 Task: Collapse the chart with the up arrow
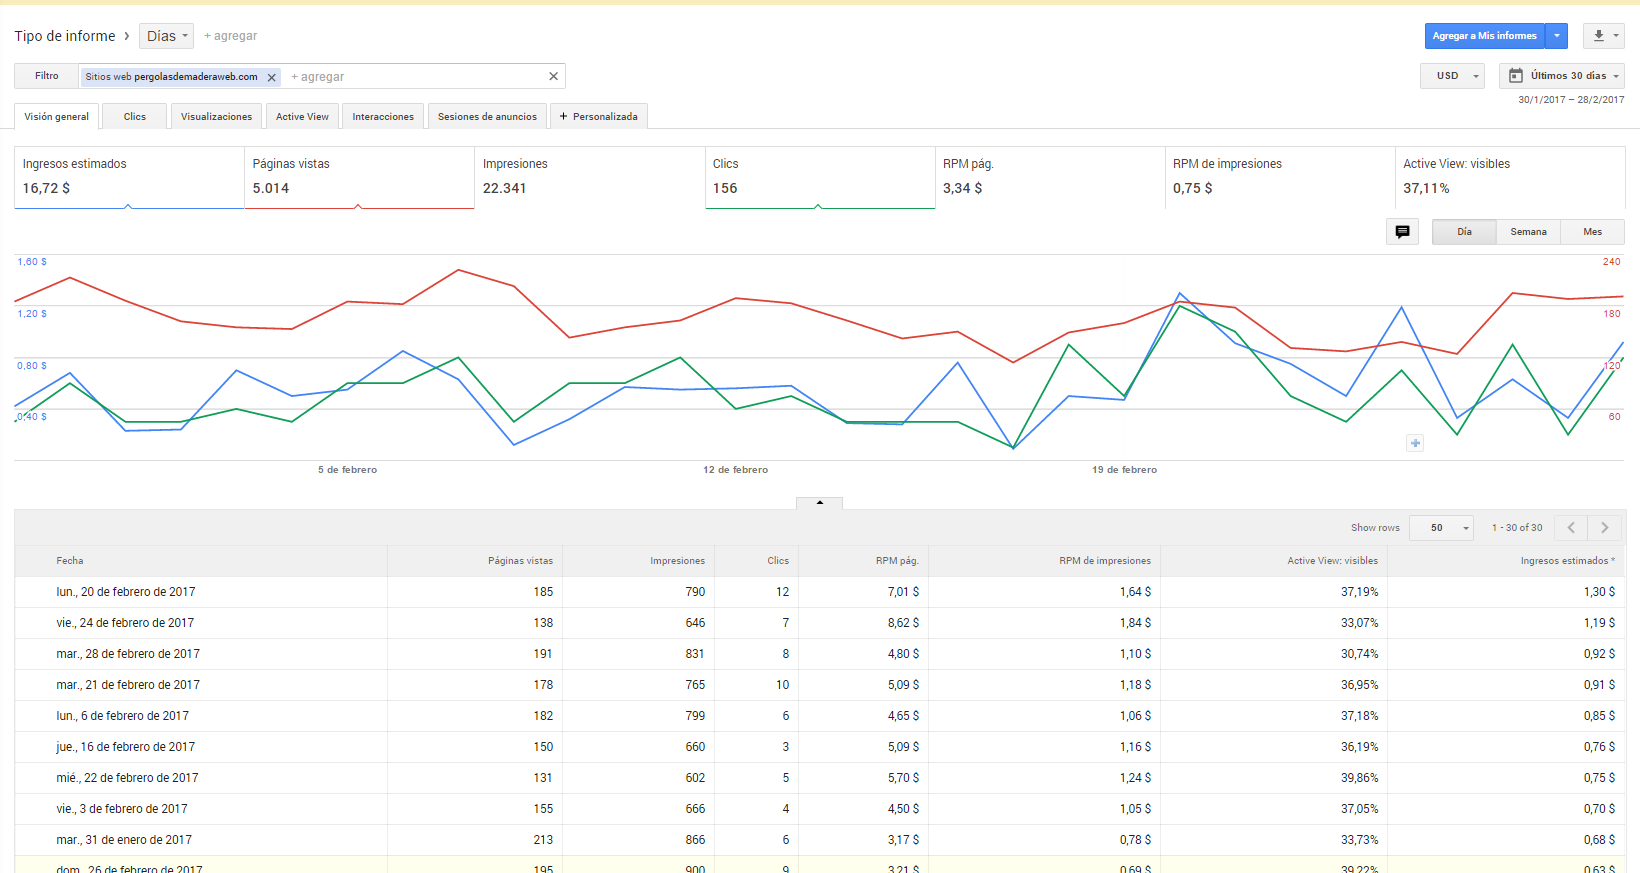click(820, 503)
